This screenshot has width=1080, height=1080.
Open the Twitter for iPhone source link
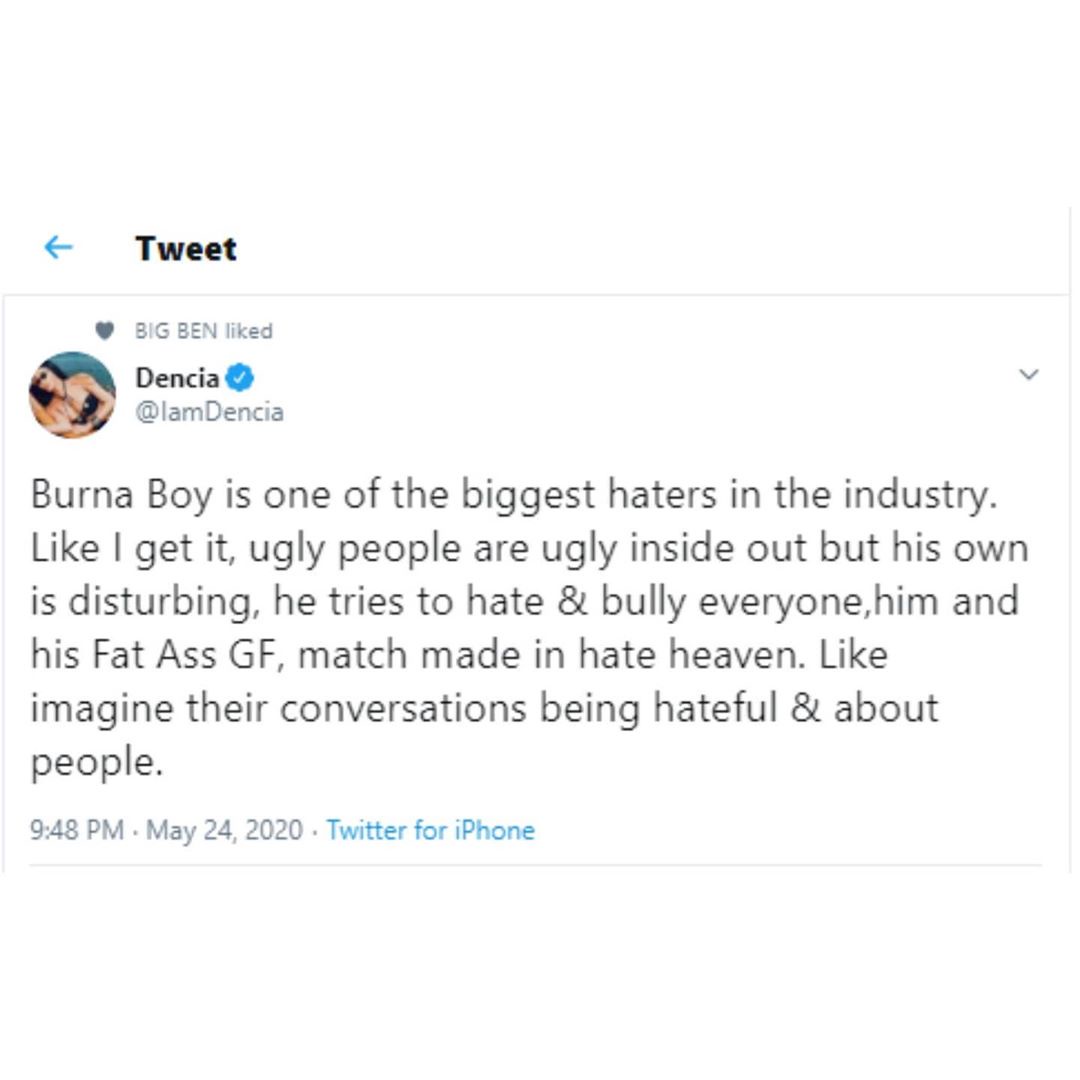click(x=430, y=830)
